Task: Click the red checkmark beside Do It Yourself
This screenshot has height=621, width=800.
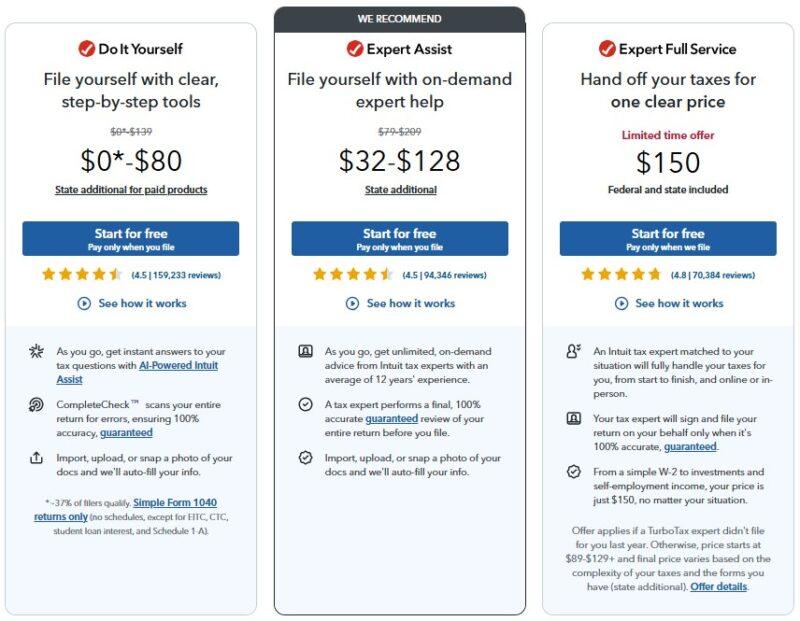Action: click(x=86, y=49)
